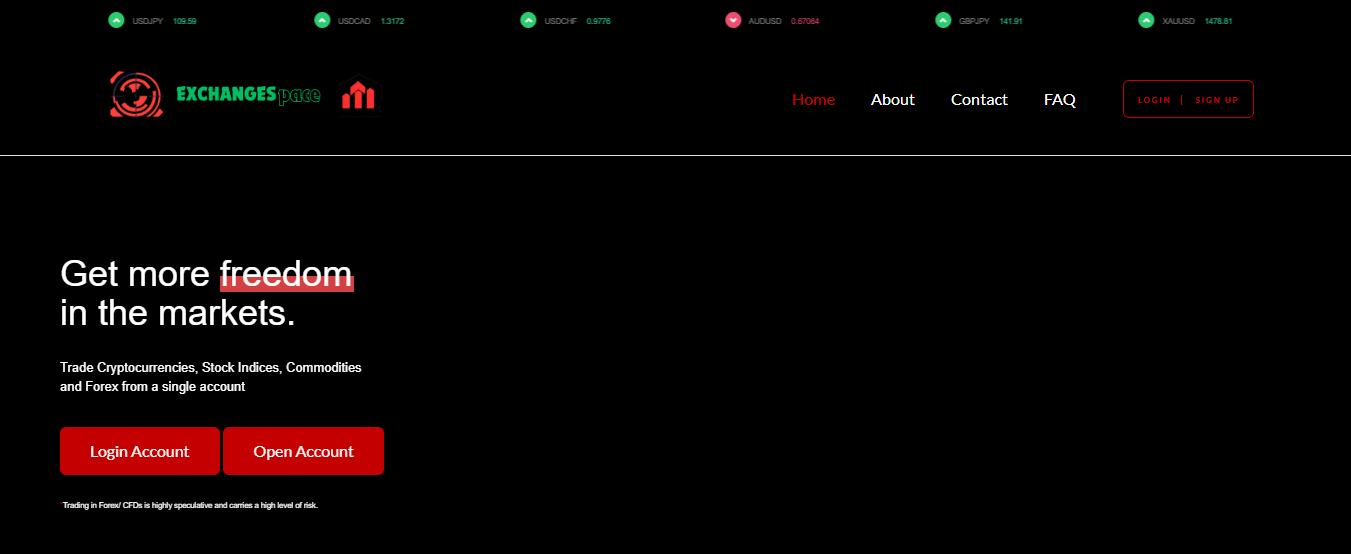Click the green arrow icon beside XAUUSD

[x=1146, y=20]
